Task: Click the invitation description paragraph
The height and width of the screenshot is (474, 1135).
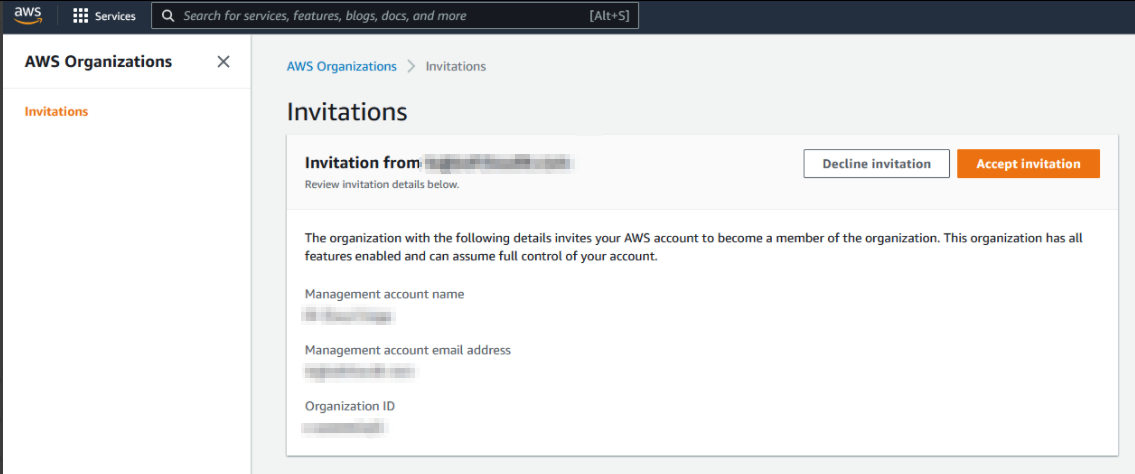Action: [x=693, y=247]
